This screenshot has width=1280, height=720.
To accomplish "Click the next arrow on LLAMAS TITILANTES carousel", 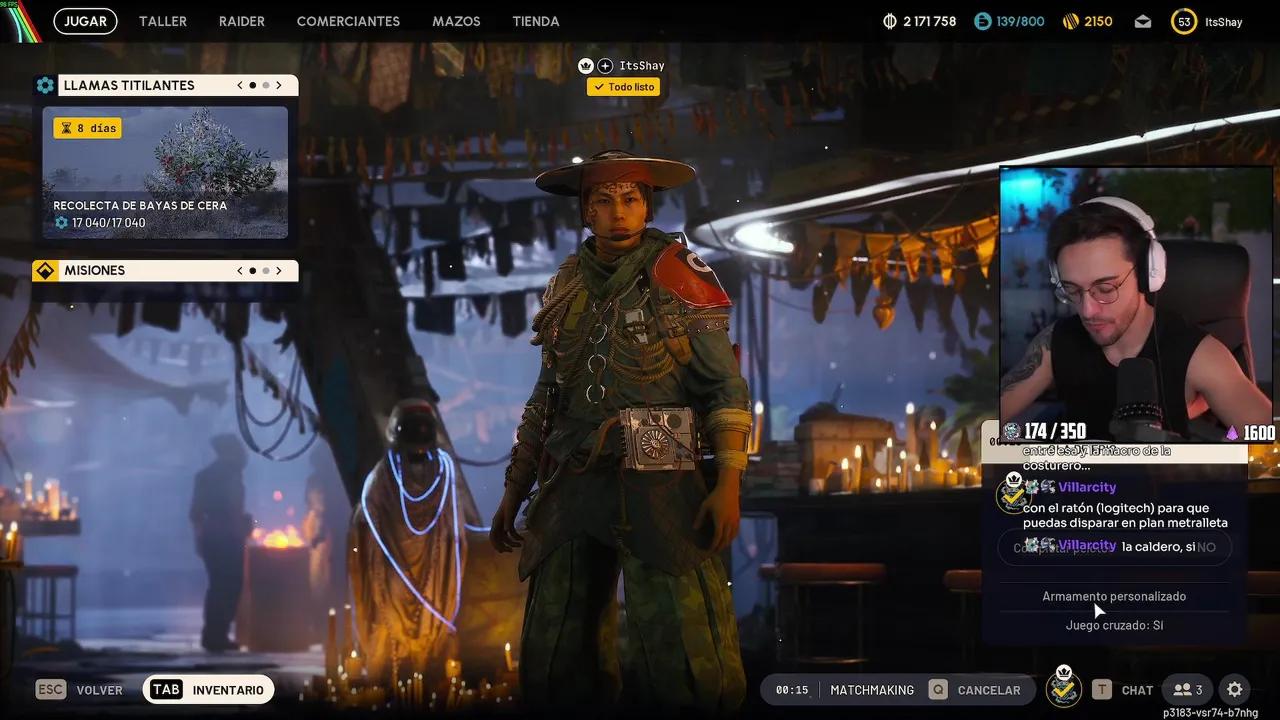I will pos(280,85).
